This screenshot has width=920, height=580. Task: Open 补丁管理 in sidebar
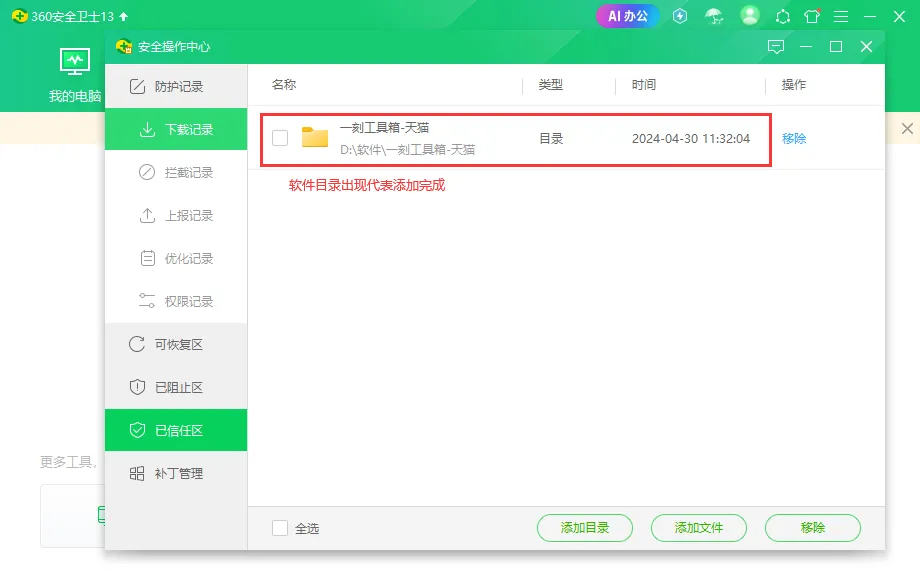pyautogui.click(x=176, y=473)
